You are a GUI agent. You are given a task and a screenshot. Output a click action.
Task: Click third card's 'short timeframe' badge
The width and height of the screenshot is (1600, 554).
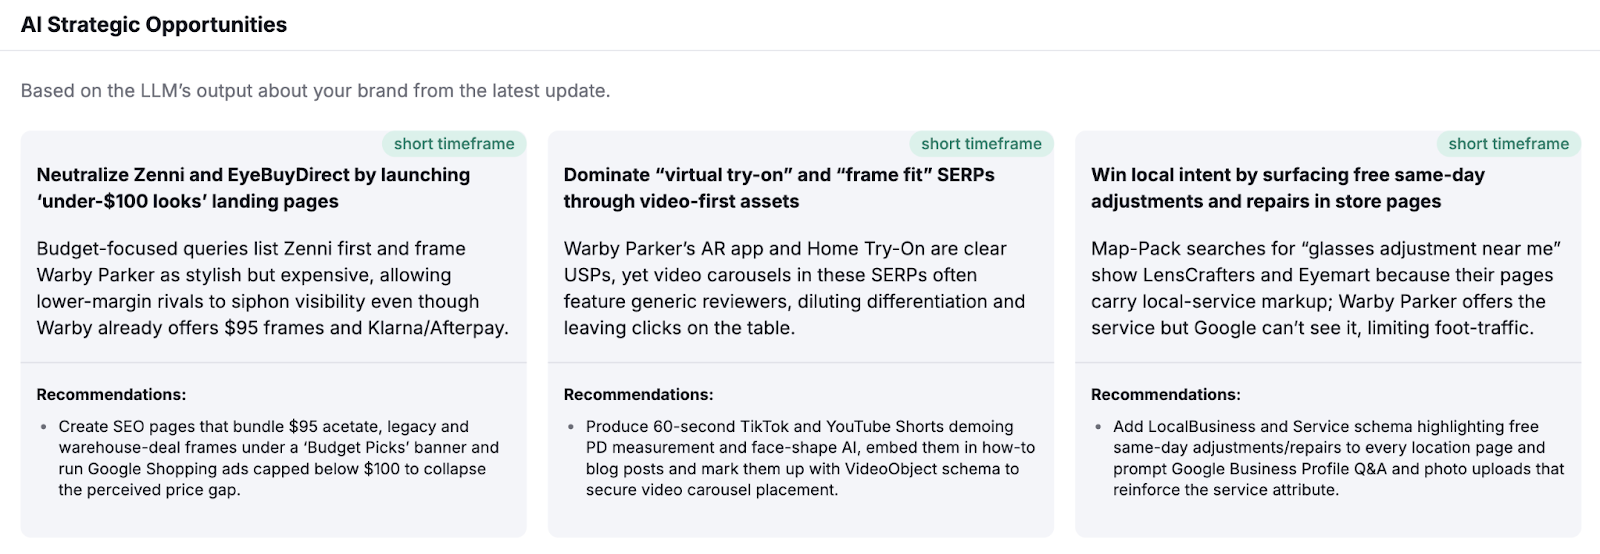(x=1508, y=144)
